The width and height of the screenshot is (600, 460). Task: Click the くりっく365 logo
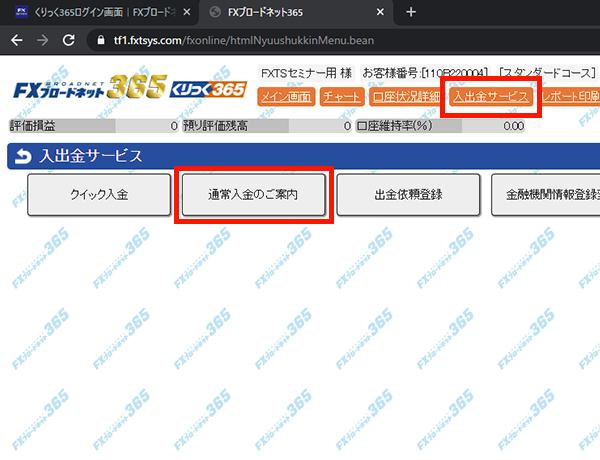[209, 90]
